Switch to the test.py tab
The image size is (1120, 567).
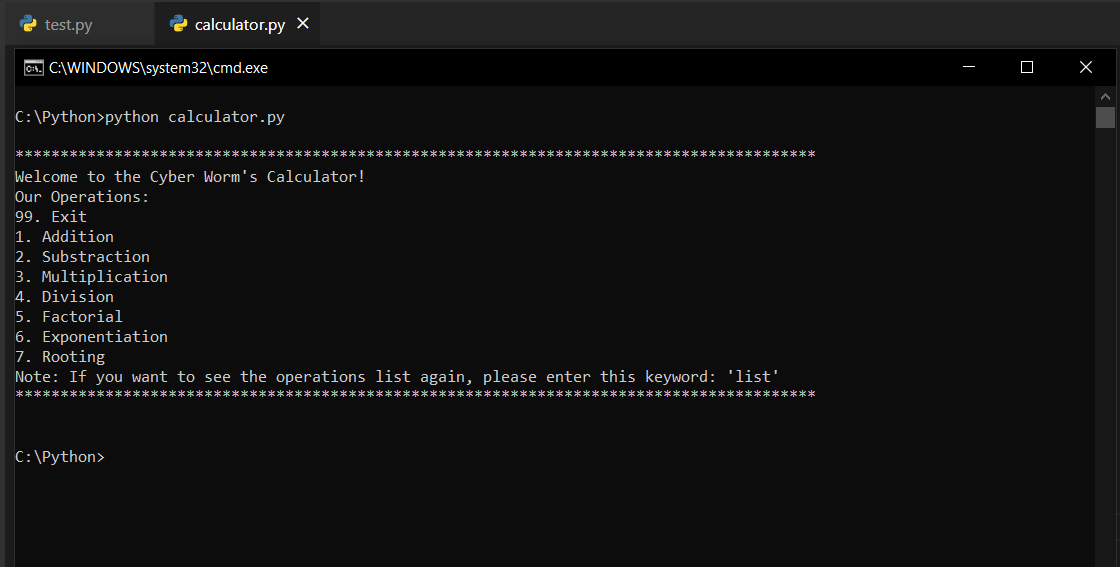click(x=68, y=25)
